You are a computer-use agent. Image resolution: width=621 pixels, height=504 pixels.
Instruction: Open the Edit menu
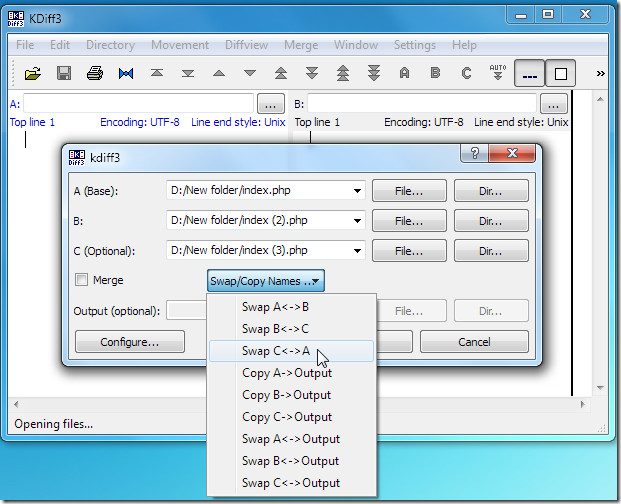[x=60, y=45]
